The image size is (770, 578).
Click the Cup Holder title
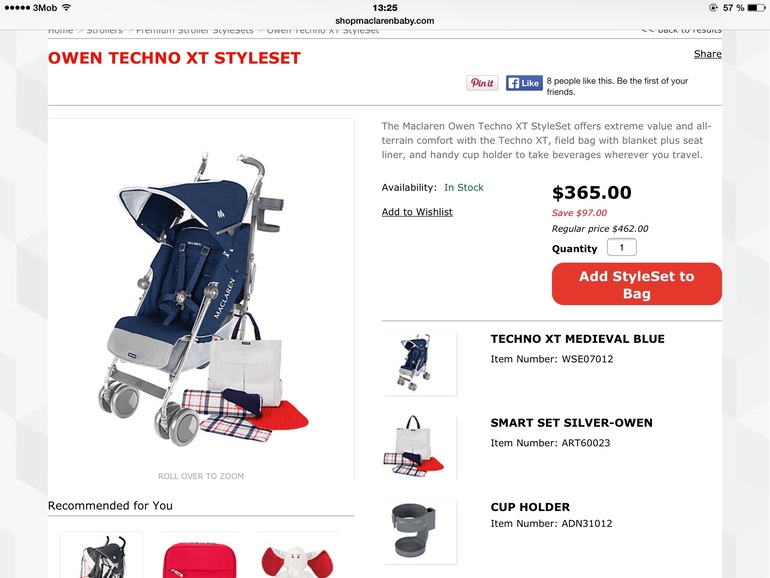click(530, 507)
